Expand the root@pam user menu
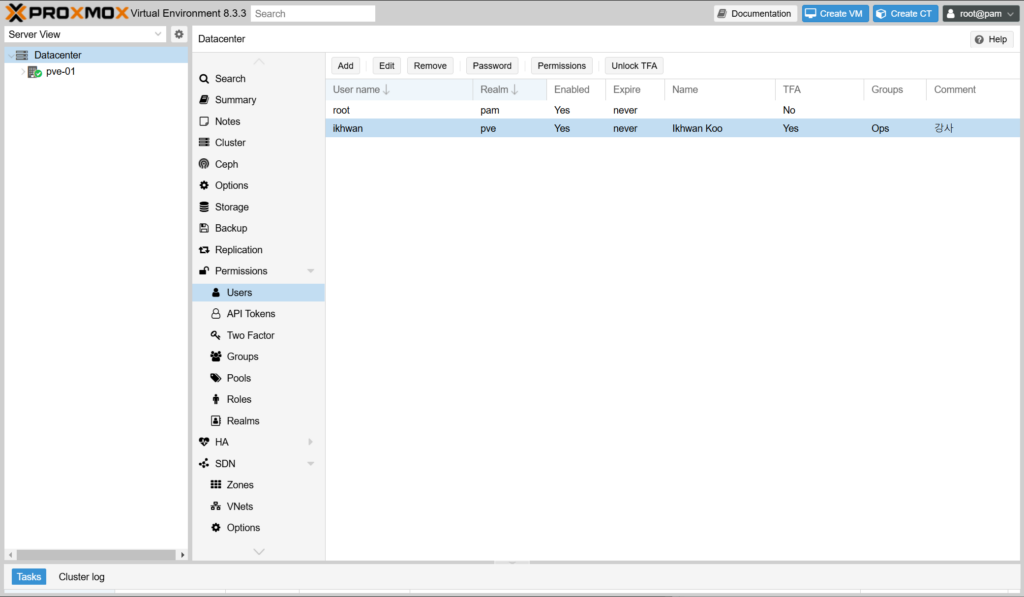Screen dimensions: 1024x597 [x=981, y=14]
